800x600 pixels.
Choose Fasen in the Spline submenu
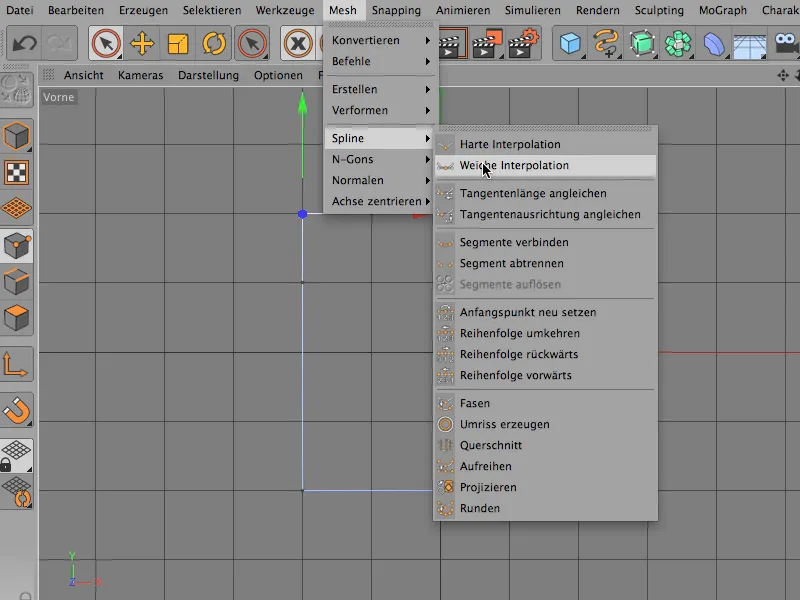point(545,403)
